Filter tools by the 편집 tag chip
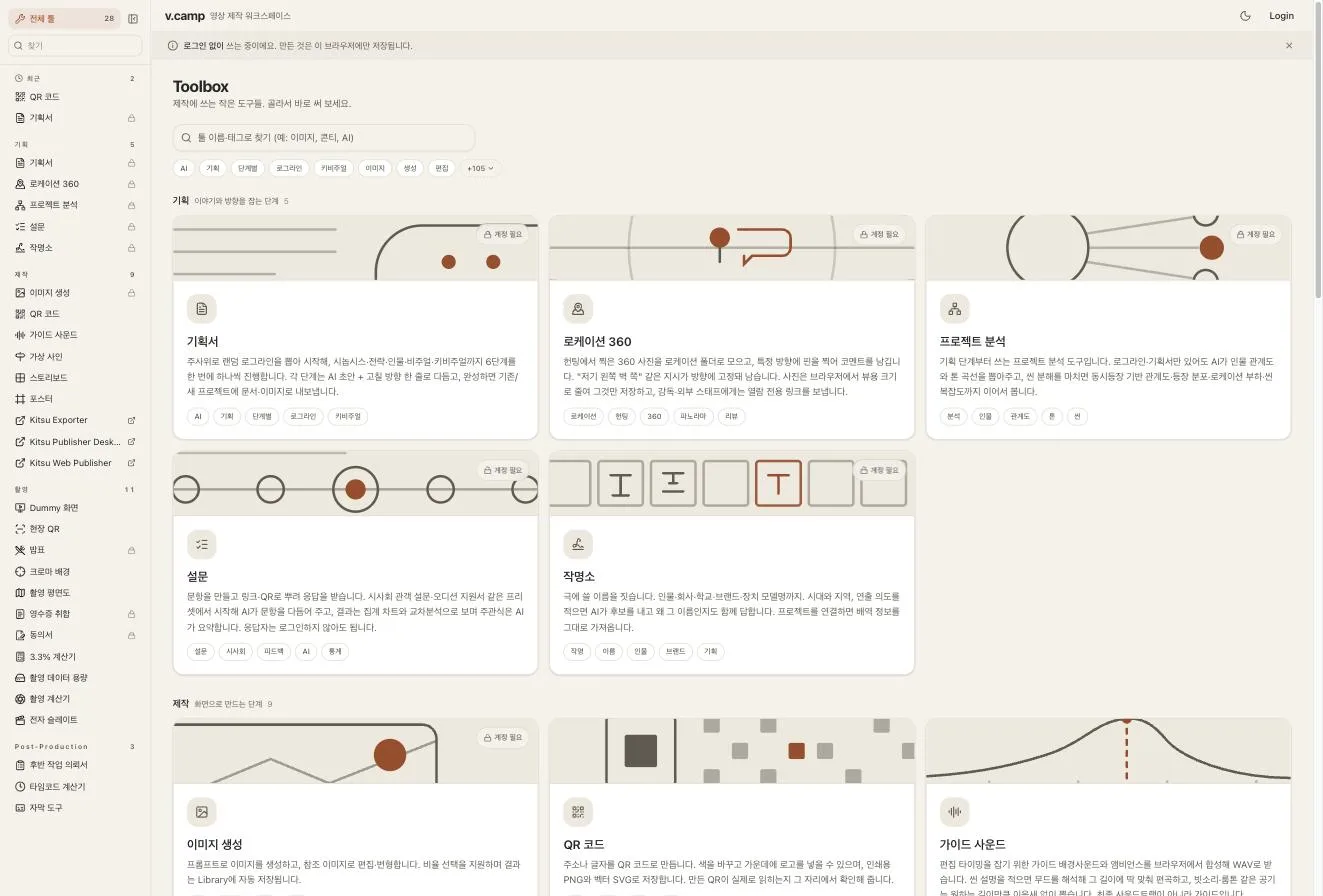Viewport: 1323px width, 896px height. tap(442, 168)
